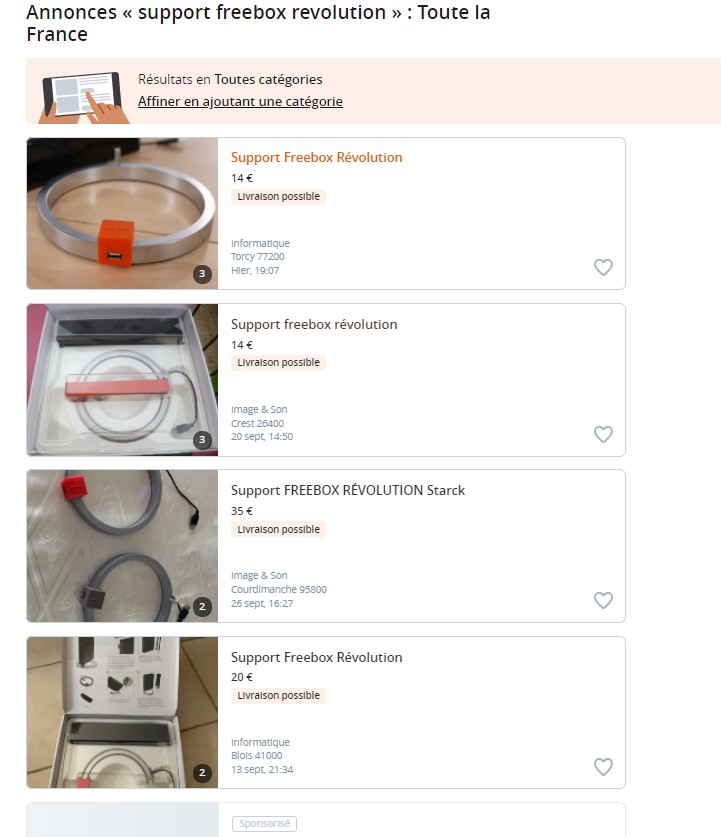Favorite the 14 € Torcy 77200 listing
This screenshot has height=837, width=721.
[x=603, y=267]
